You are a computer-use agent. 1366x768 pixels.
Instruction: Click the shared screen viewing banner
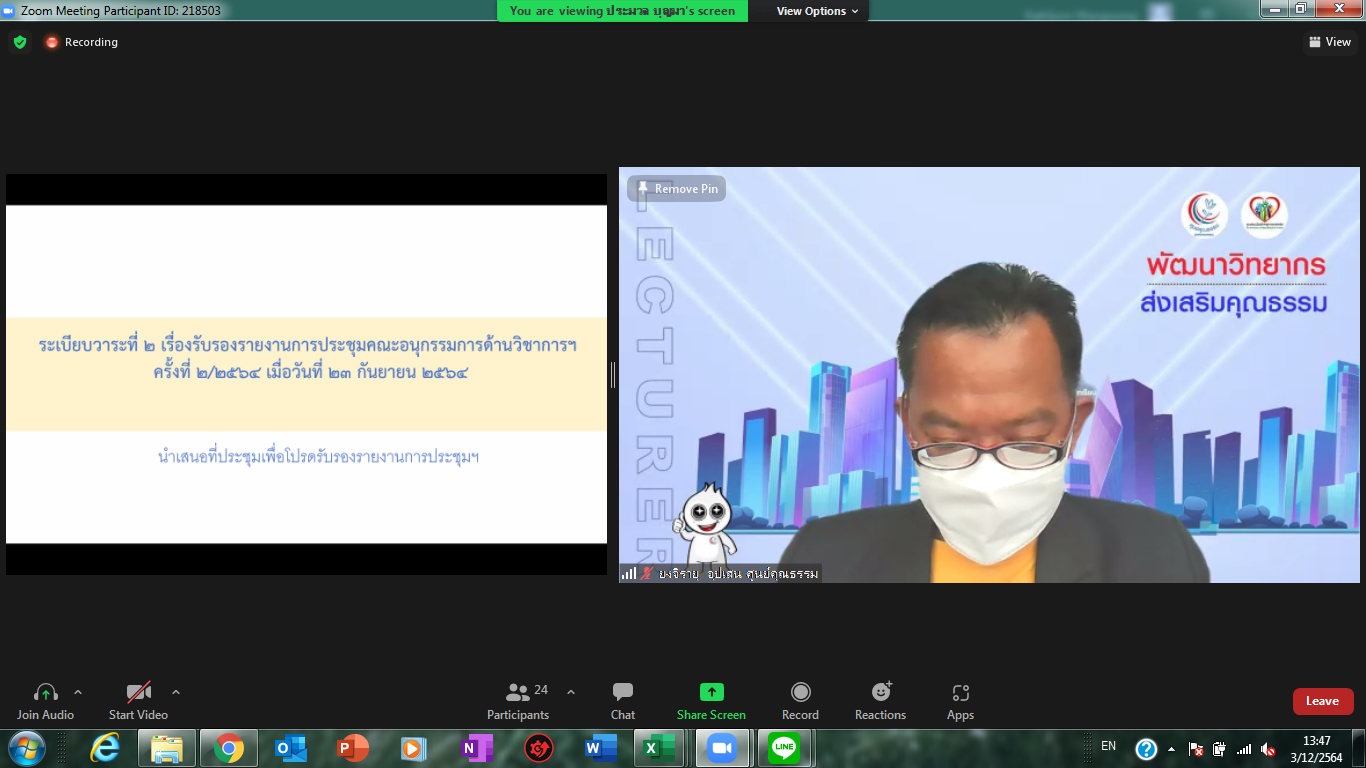pyautogui.click(x=622, y=11)
